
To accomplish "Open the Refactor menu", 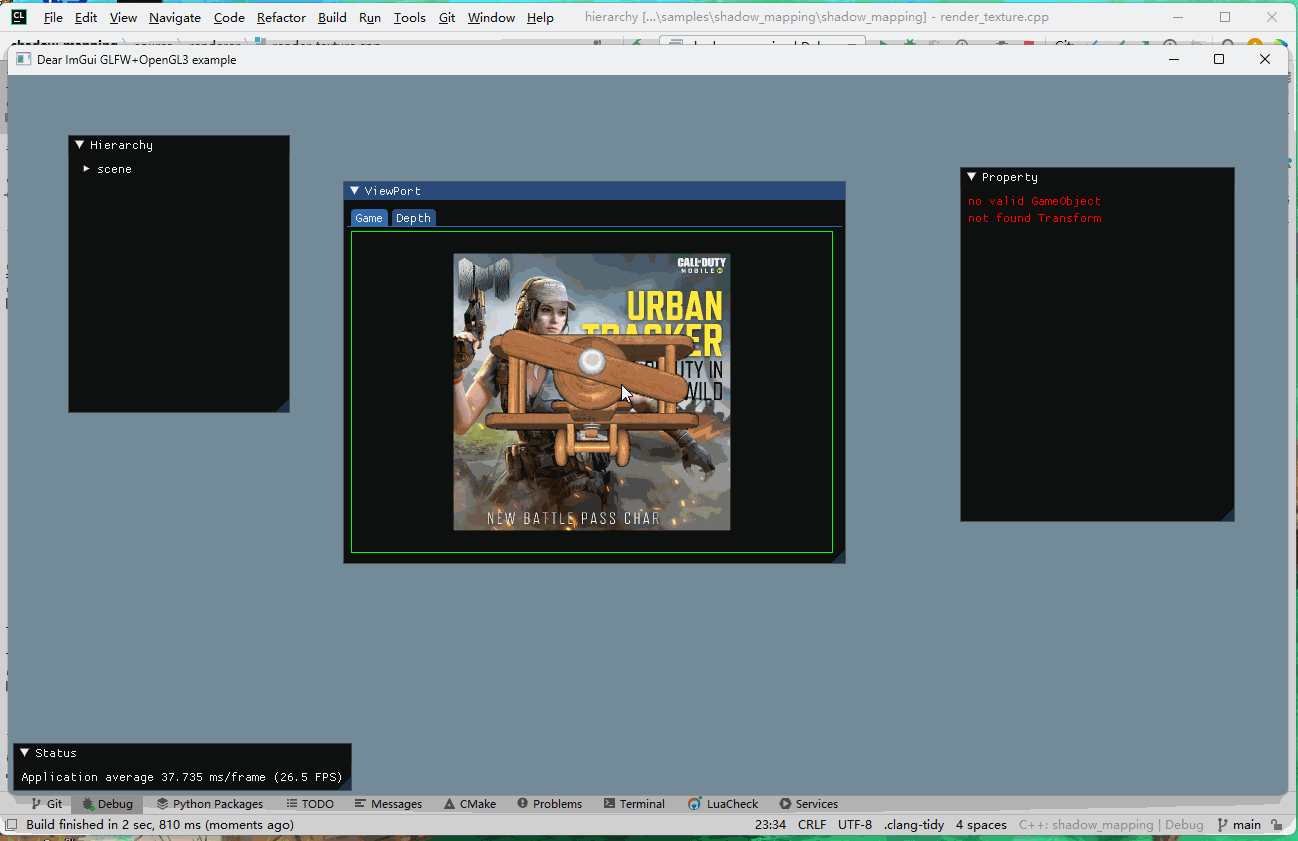I will (281, 18).
